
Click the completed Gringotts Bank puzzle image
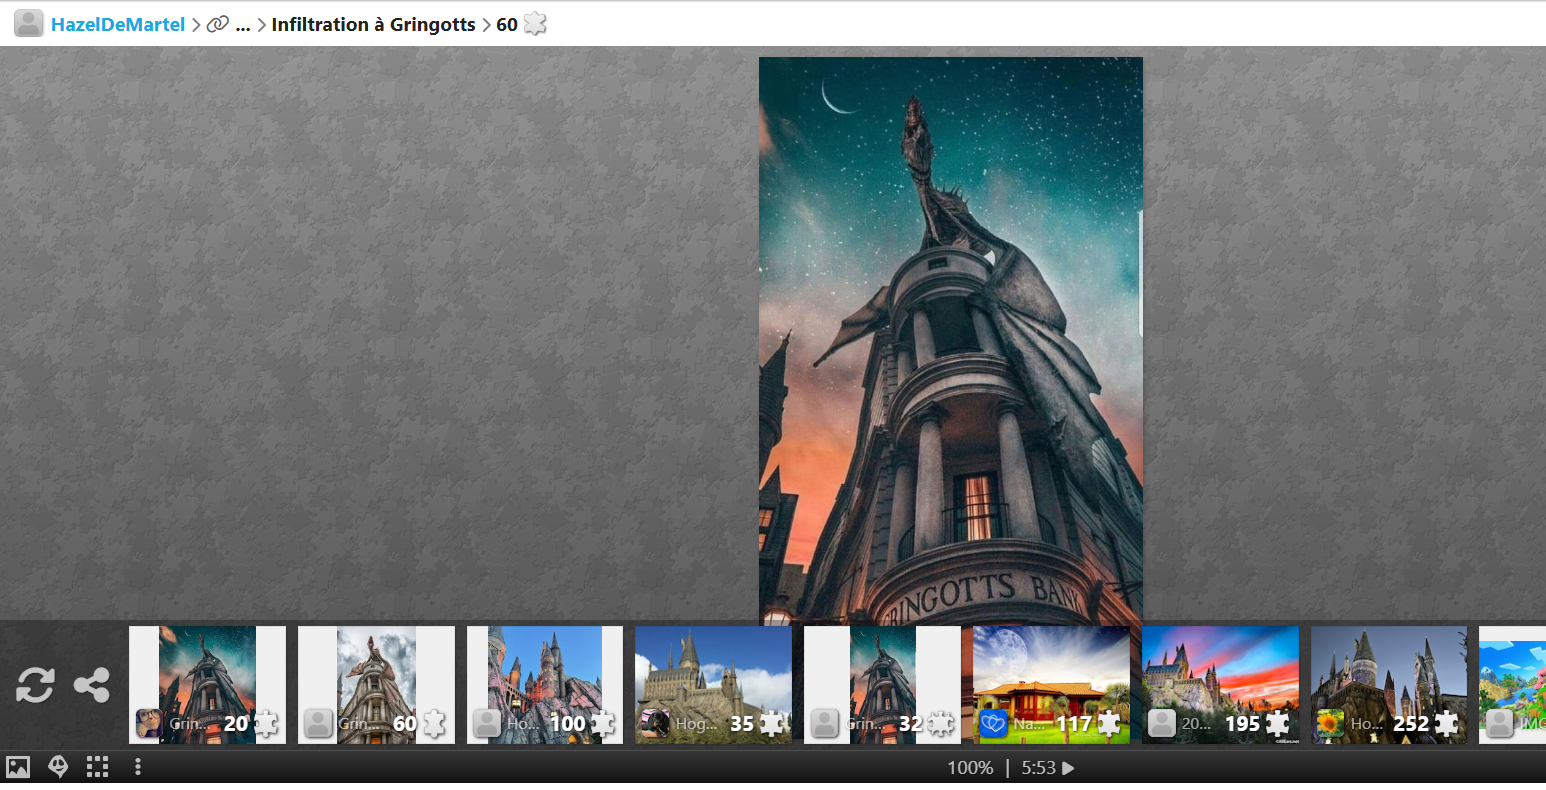pyautogui.click(x=951, y=341)
